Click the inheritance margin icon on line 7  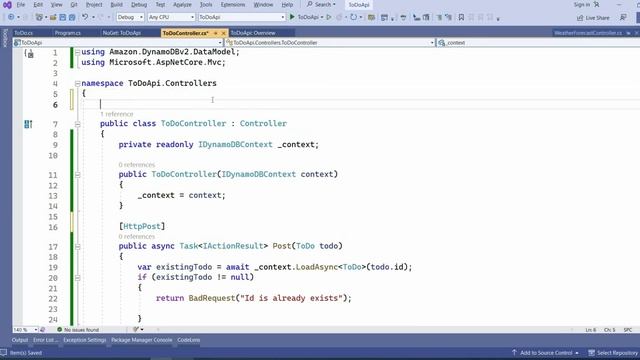pyautogui.click(x=28, y=124)
